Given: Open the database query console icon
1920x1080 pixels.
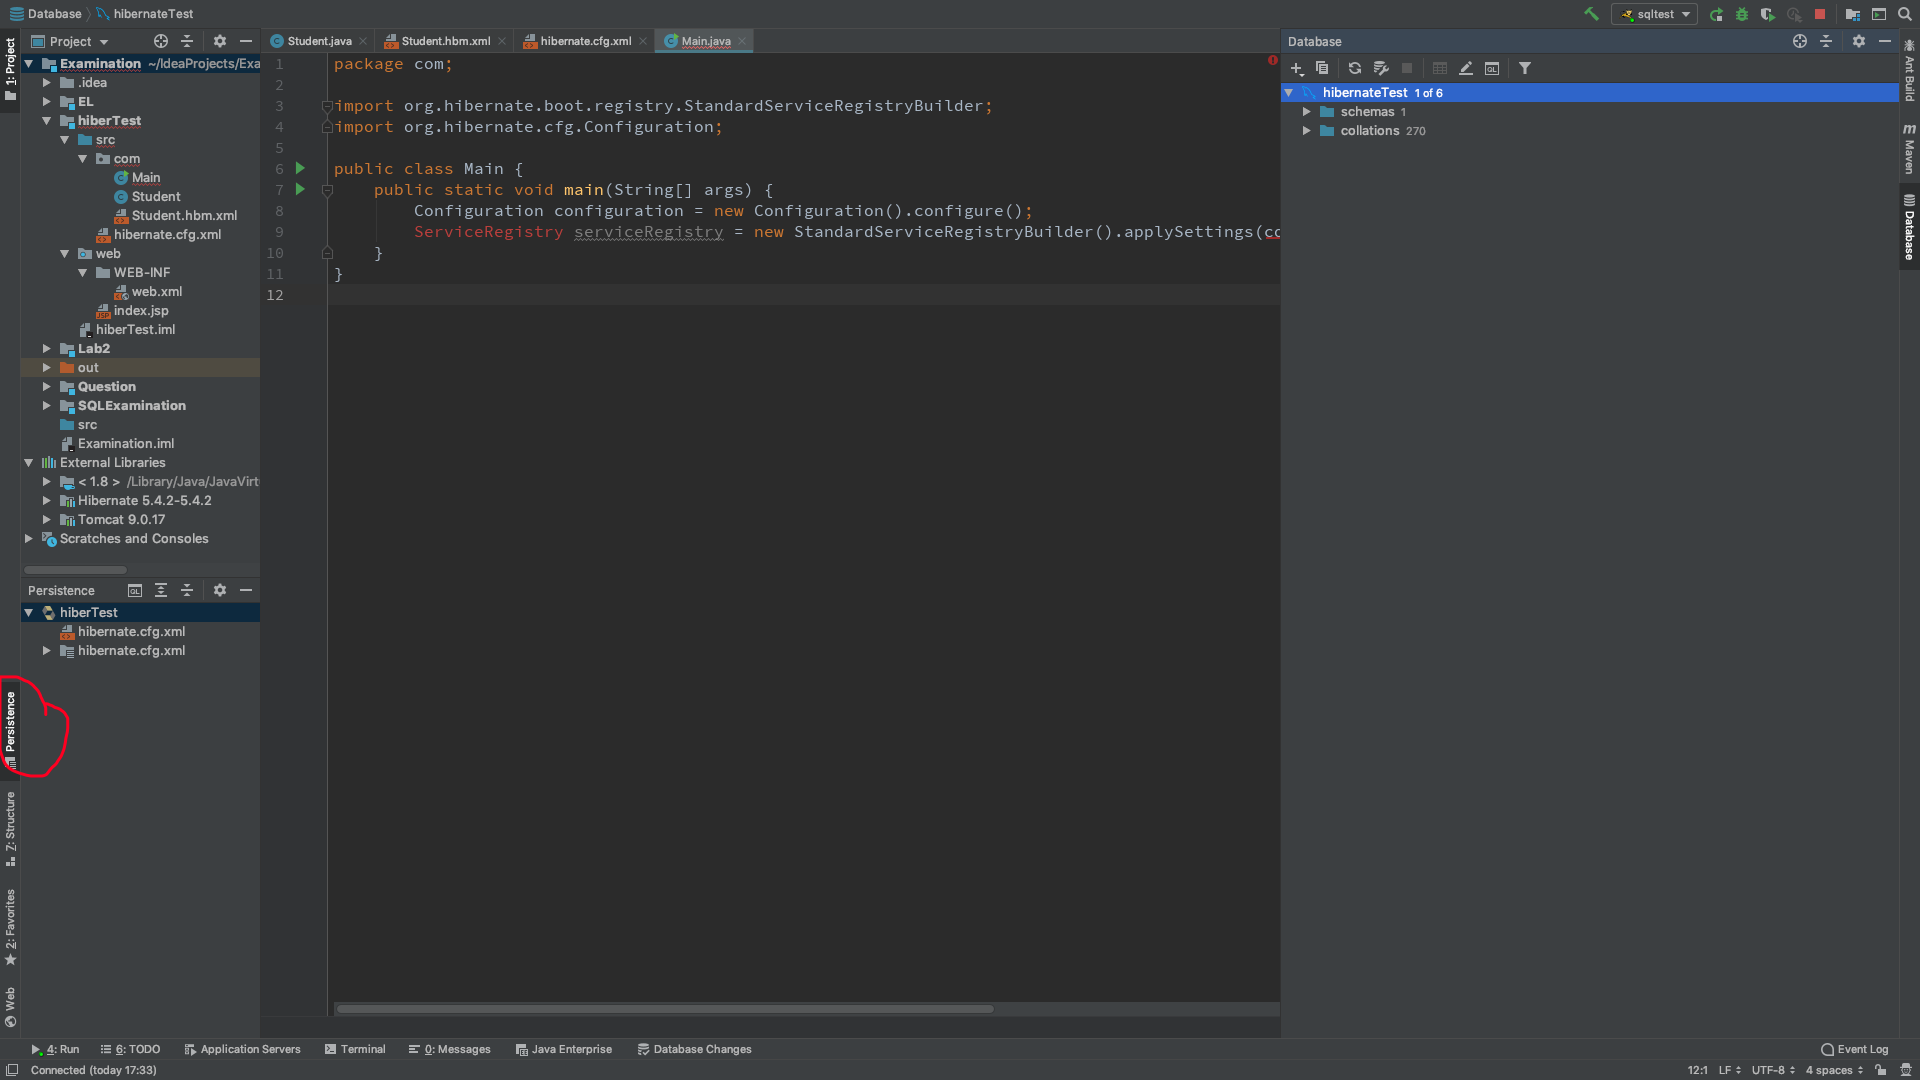Looking at the screenshot, I should click(1492, 68).
